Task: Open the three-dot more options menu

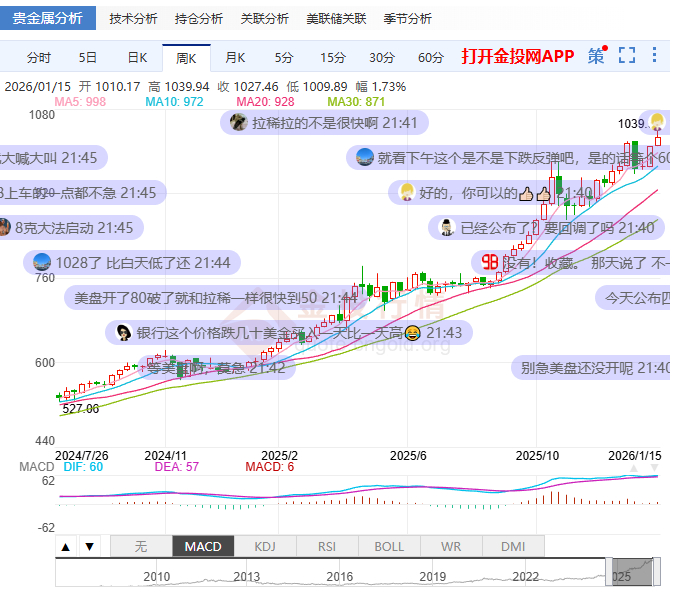Action: (x=654, y=55)
